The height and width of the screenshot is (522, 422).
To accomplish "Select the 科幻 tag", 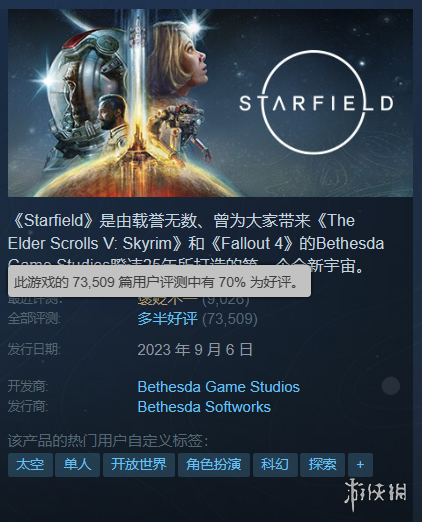I will [x=275, y=465].
